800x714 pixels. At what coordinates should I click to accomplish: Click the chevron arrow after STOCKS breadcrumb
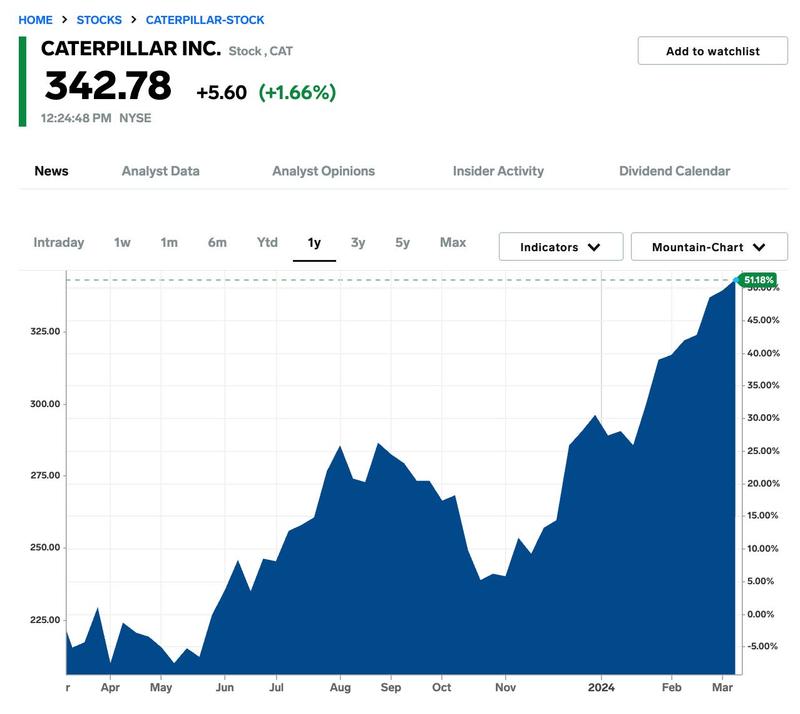pyautogui.click(x=134, y=19)
